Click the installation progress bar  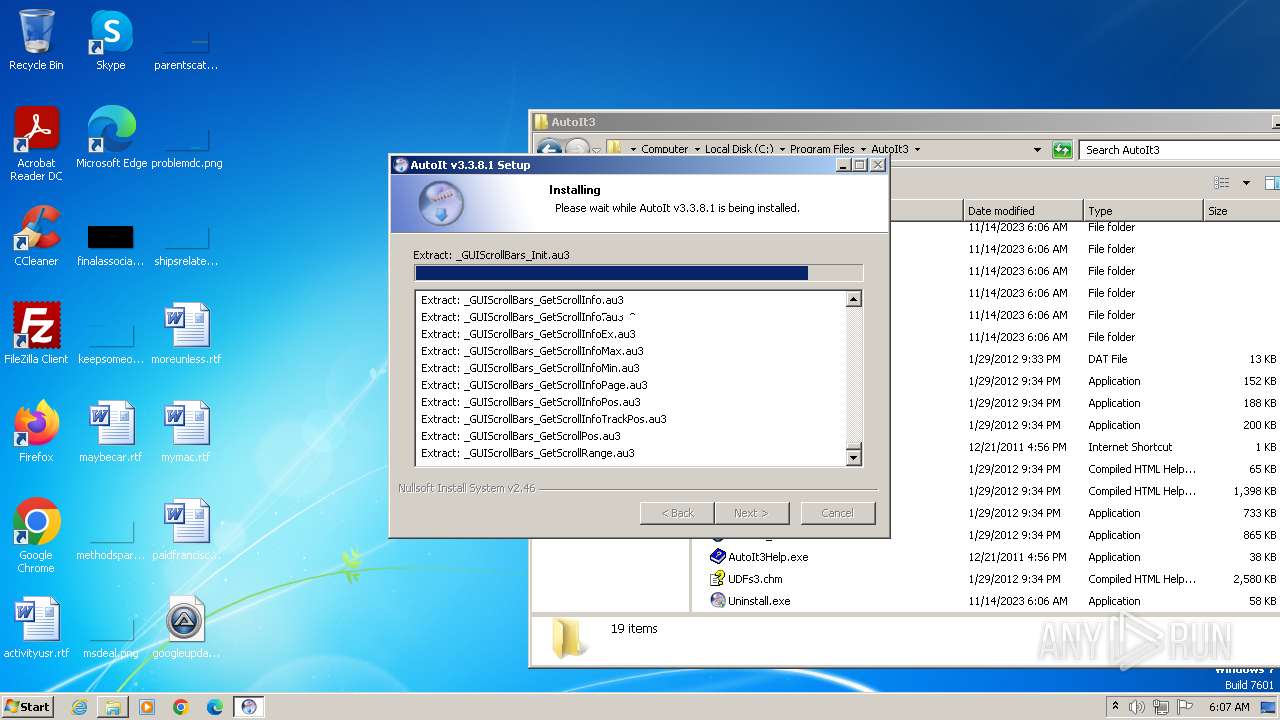(x=638, y=273)
